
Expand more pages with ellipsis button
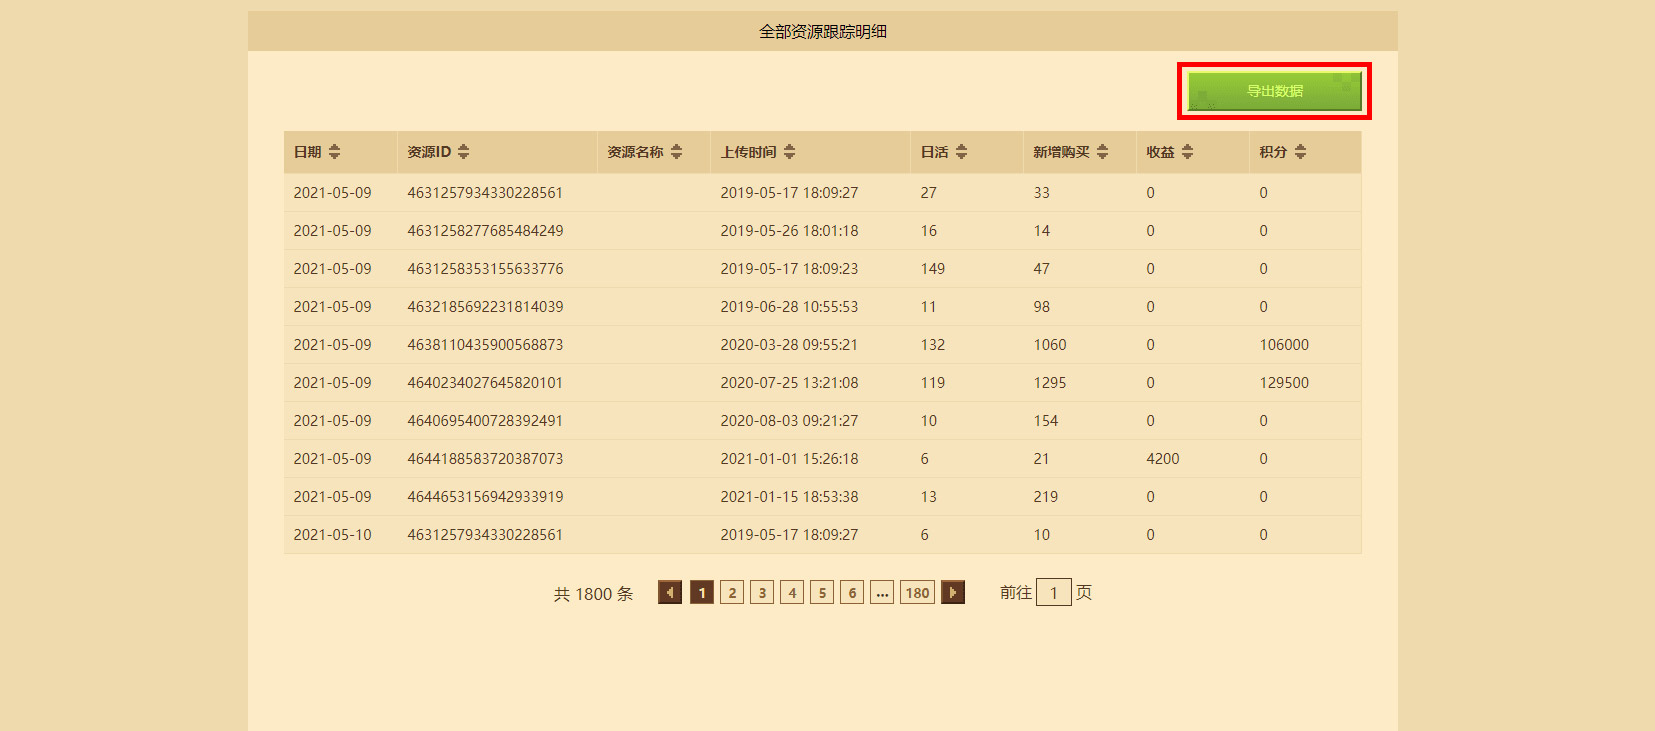pyautogui.click(x=882, y=593)
